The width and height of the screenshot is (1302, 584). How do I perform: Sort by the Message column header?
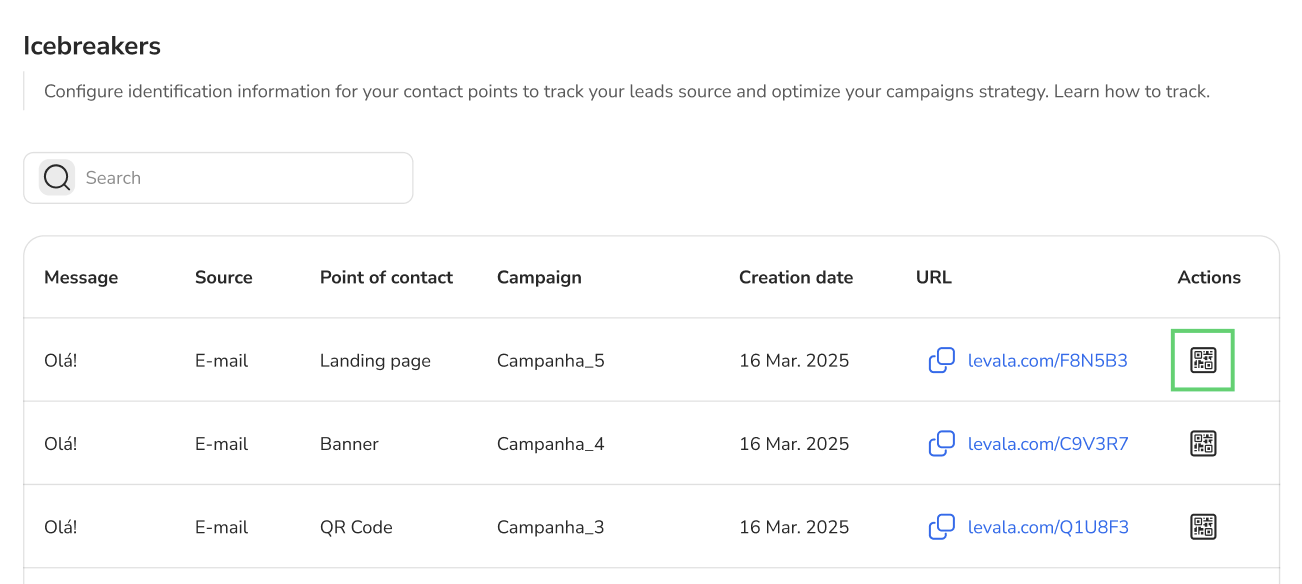pos(81,278)
